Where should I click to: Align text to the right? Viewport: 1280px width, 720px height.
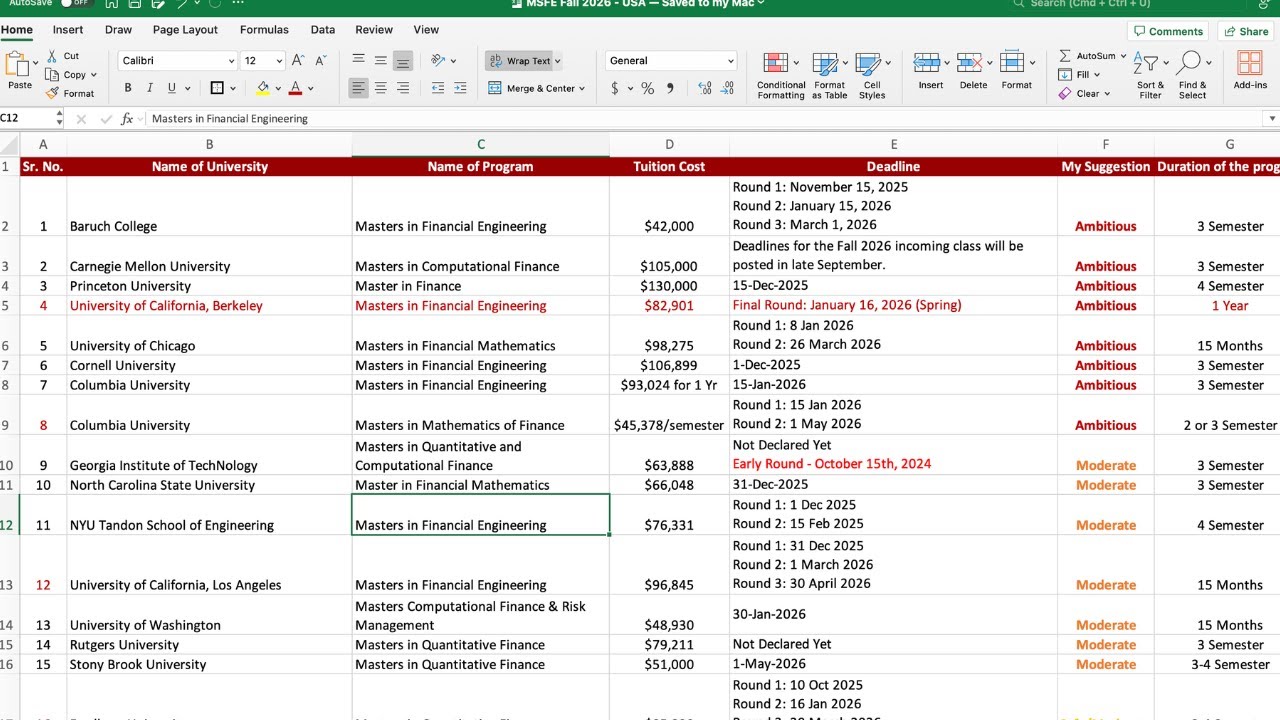click(x=402, y=88)
